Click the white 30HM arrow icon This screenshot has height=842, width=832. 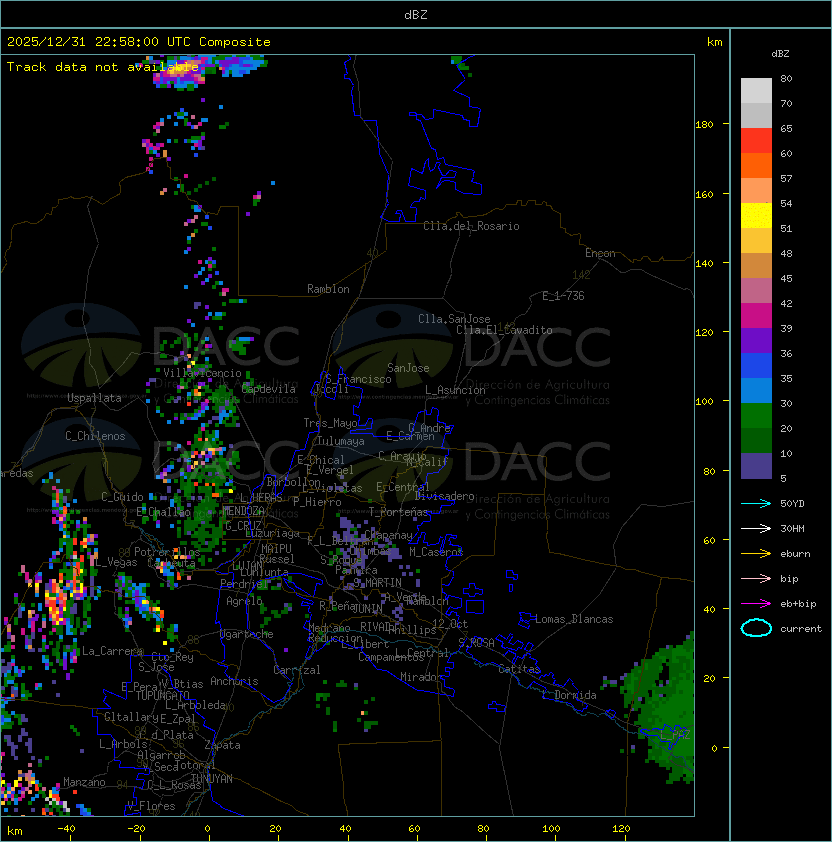coord(756,528)
